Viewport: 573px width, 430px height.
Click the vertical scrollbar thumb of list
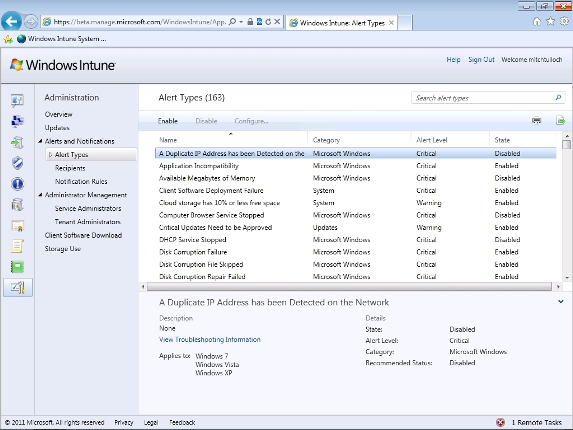pyautogui.click(x=566, y=145)
